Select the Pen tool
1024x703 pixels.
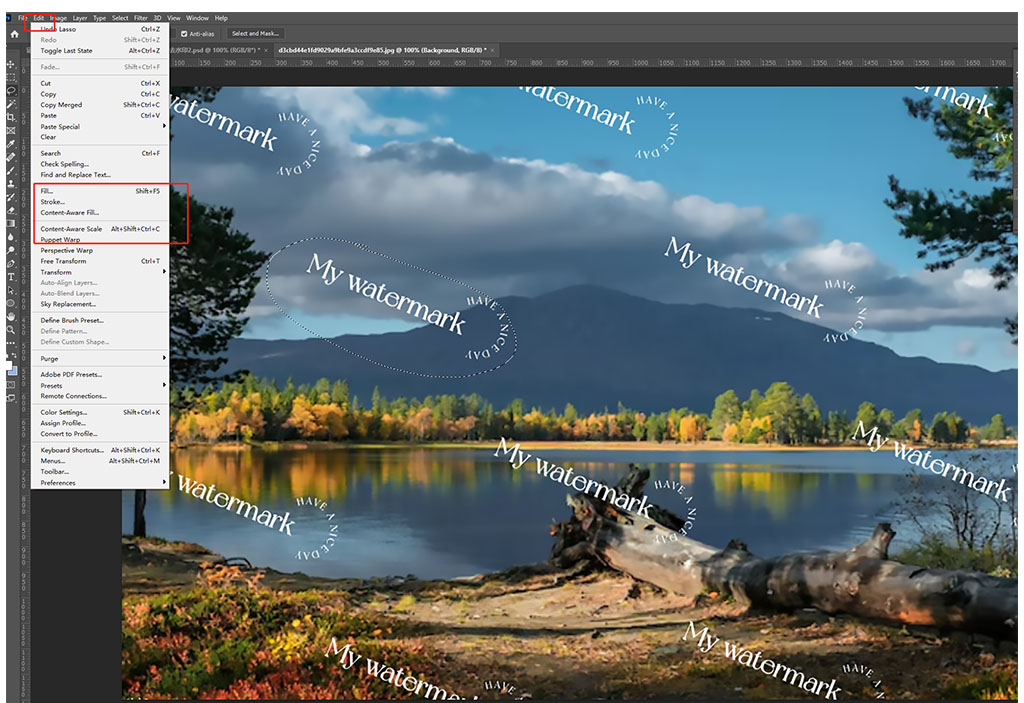tap(11, 263)
